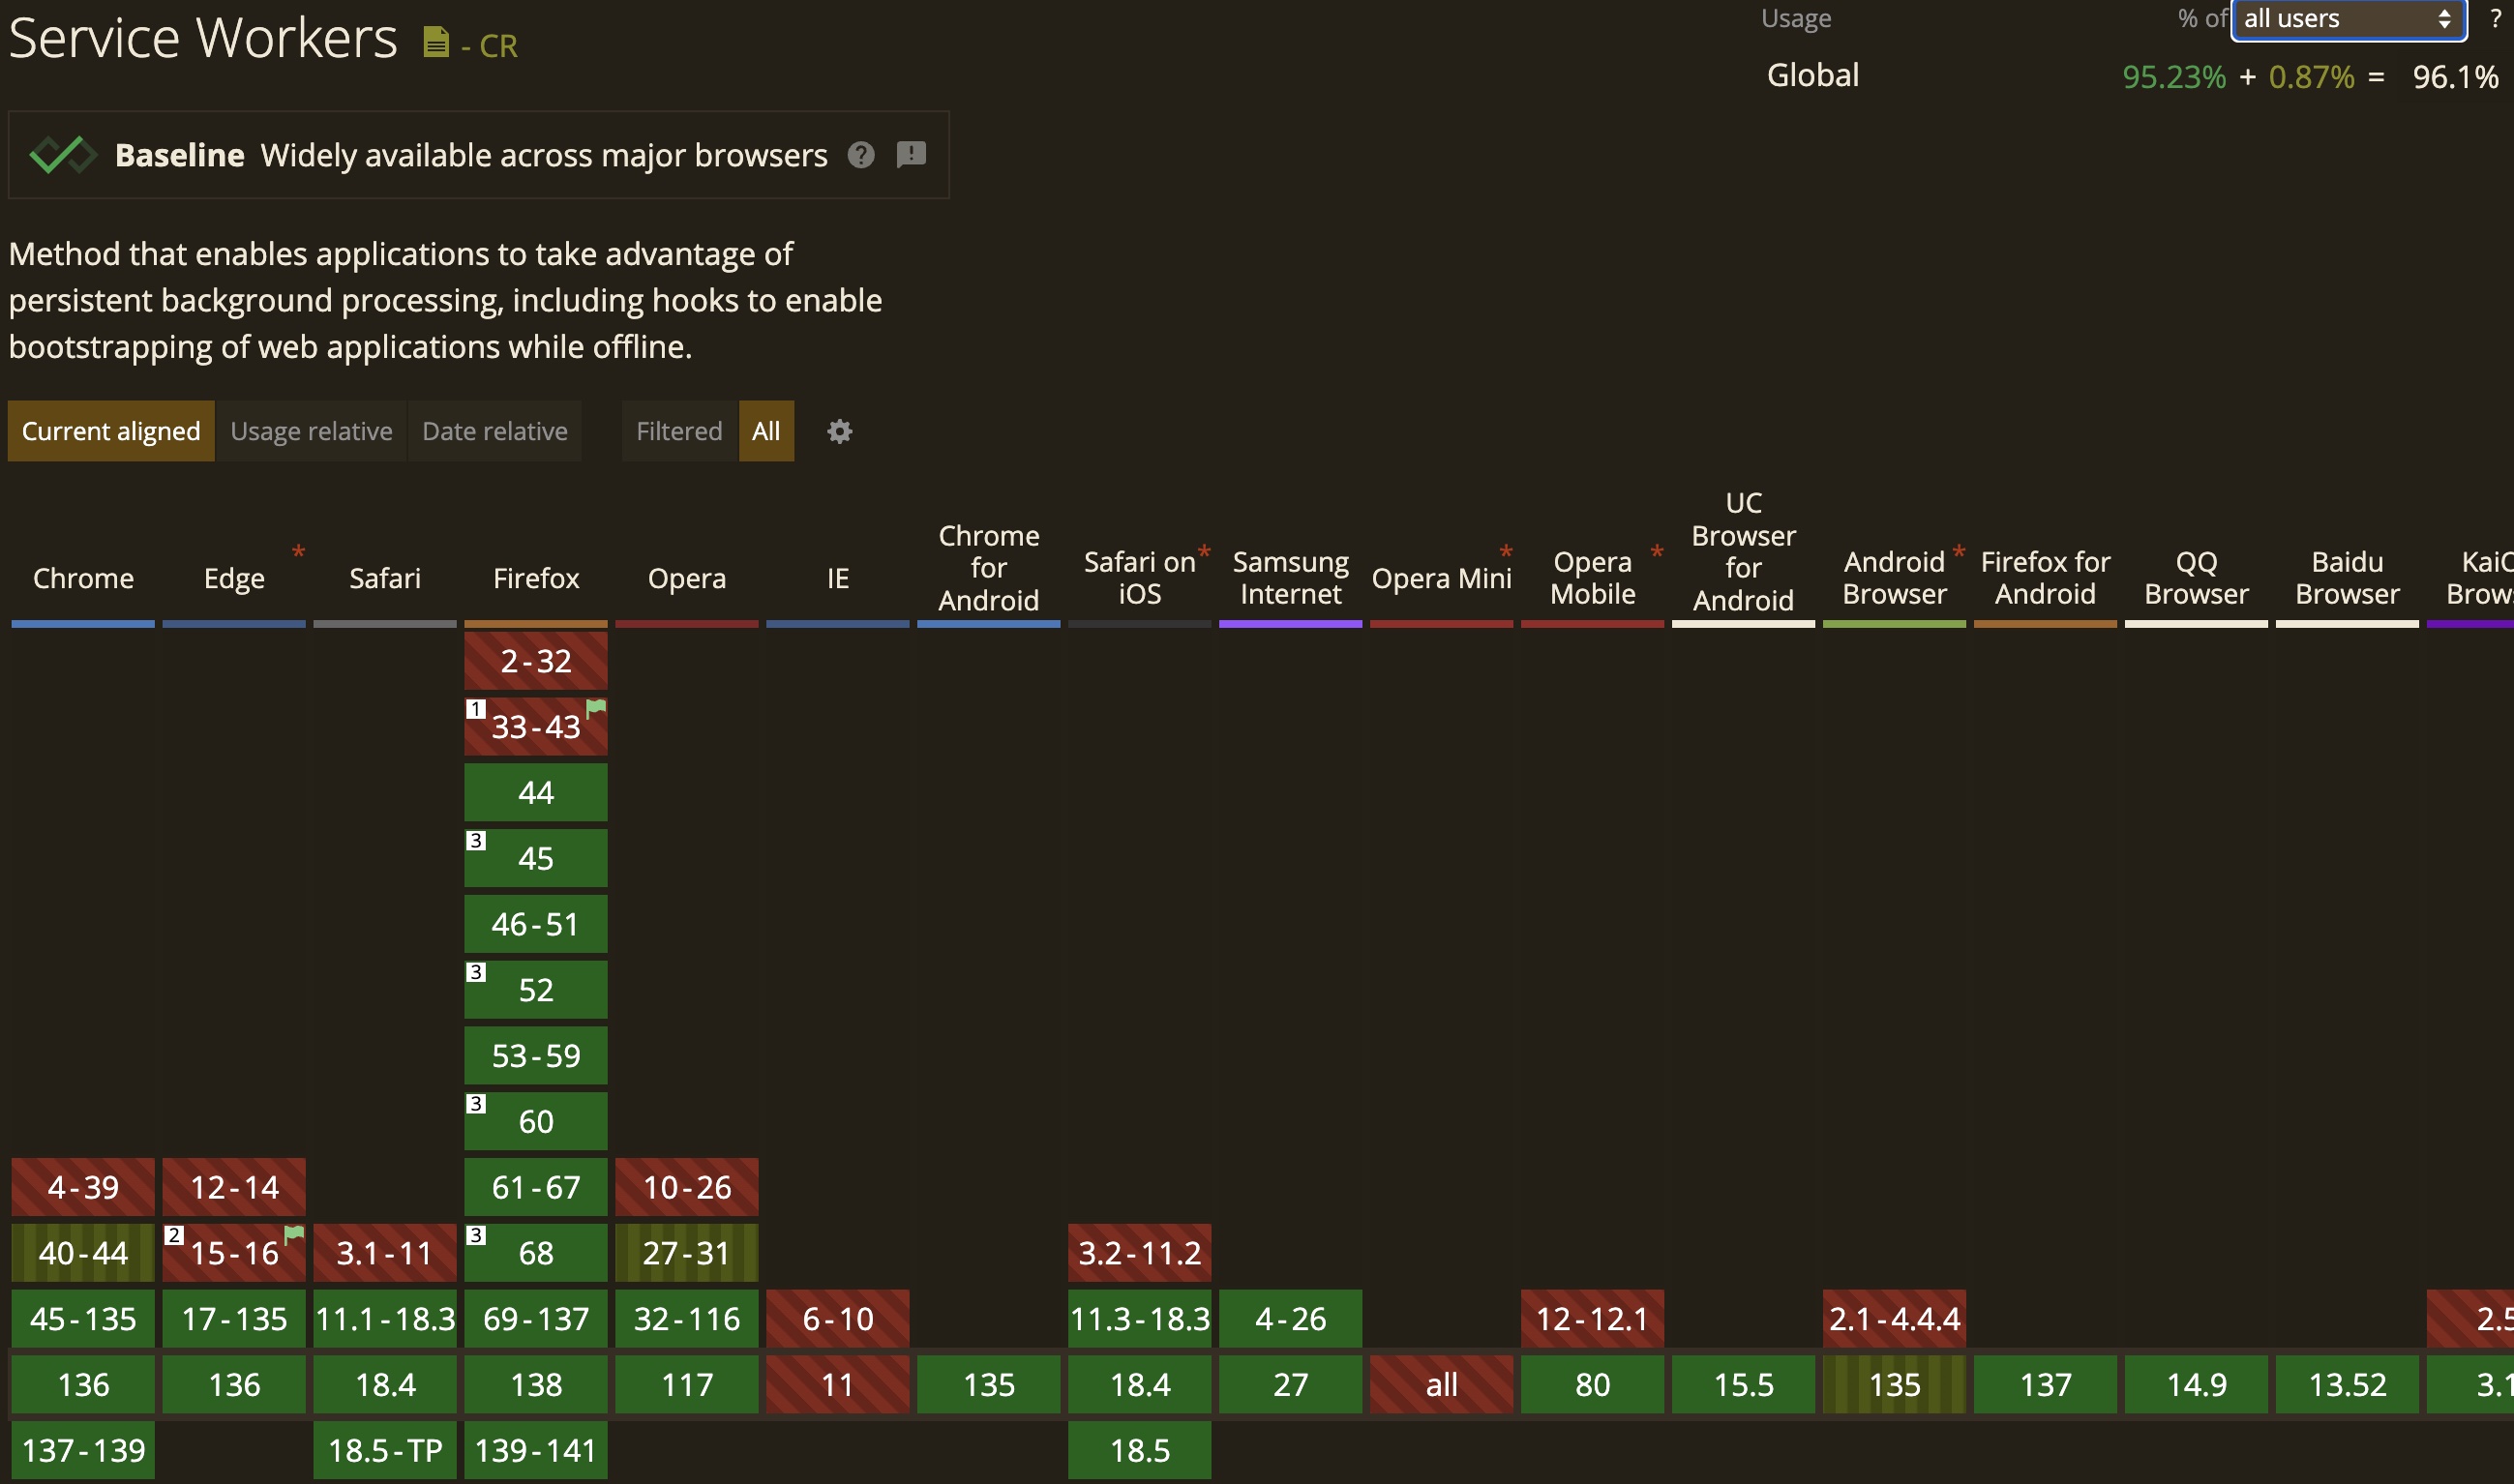Select the Filtered browsers toggle
The width and height of the screenshot is (2514, 1484).
[678, 431]
